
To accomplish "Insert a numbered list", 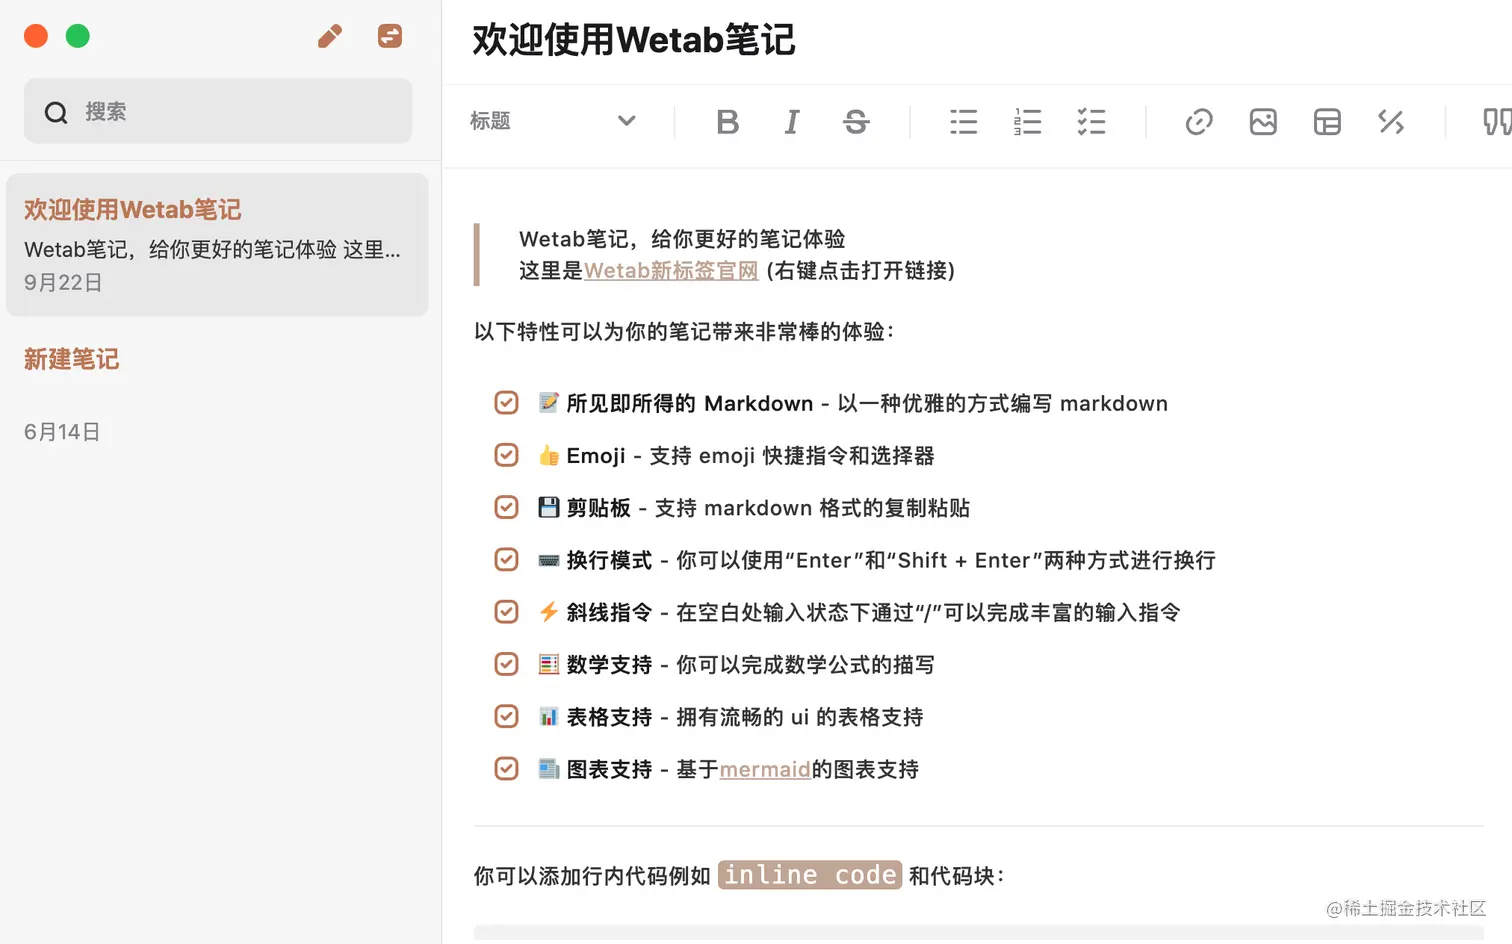I will coord(1027,122).
